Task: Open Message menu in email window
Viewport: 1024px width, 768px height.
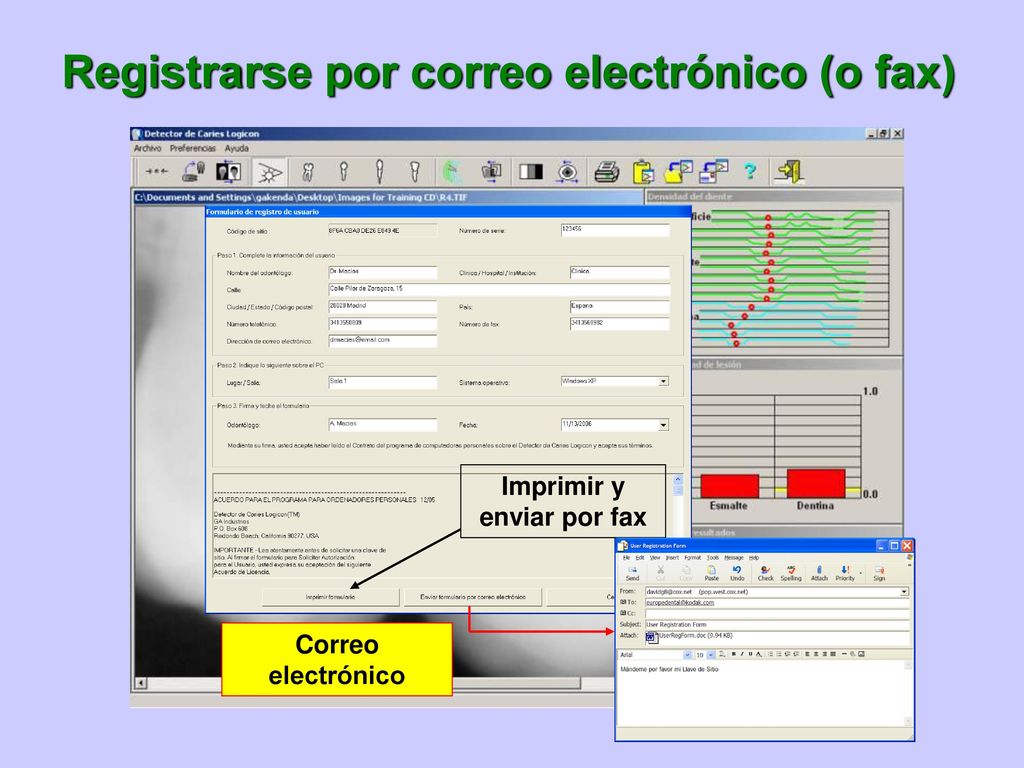Action: click(x=733, y=558)
